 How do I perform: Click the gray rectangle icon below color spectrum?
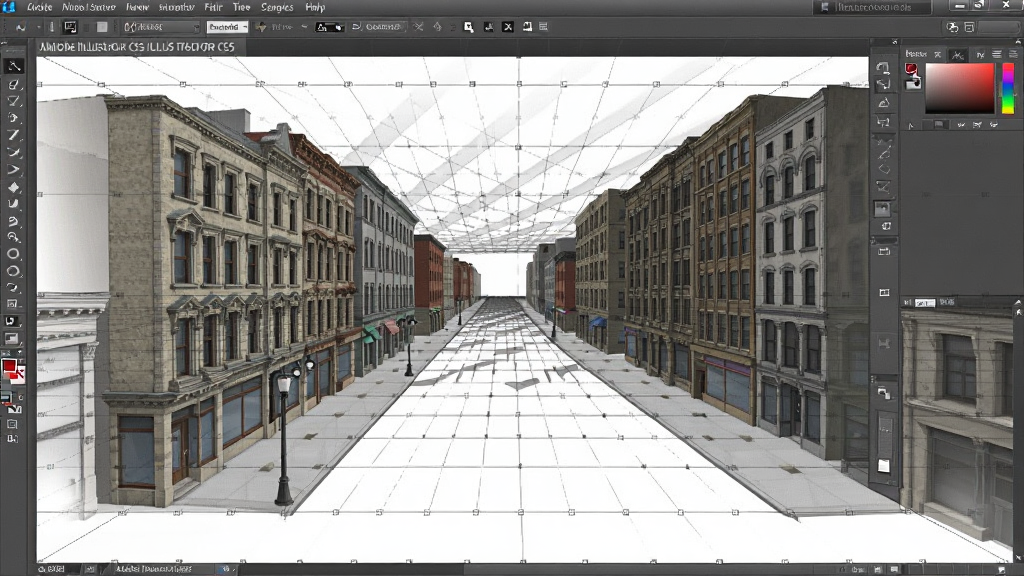[x=938, y=124]
